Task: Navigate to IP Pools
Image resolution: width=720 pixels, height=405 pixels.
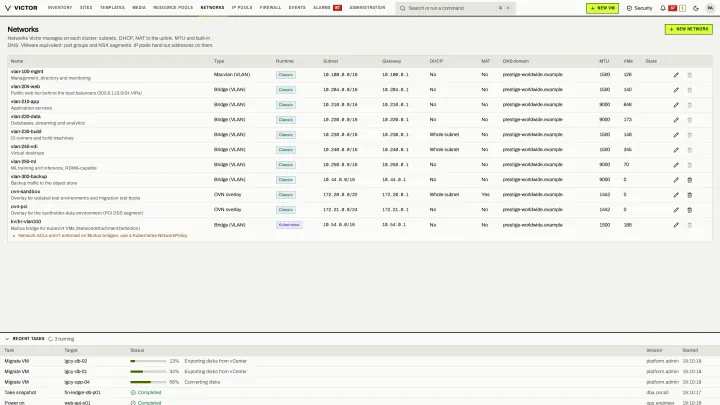Action: click(242, 8)
